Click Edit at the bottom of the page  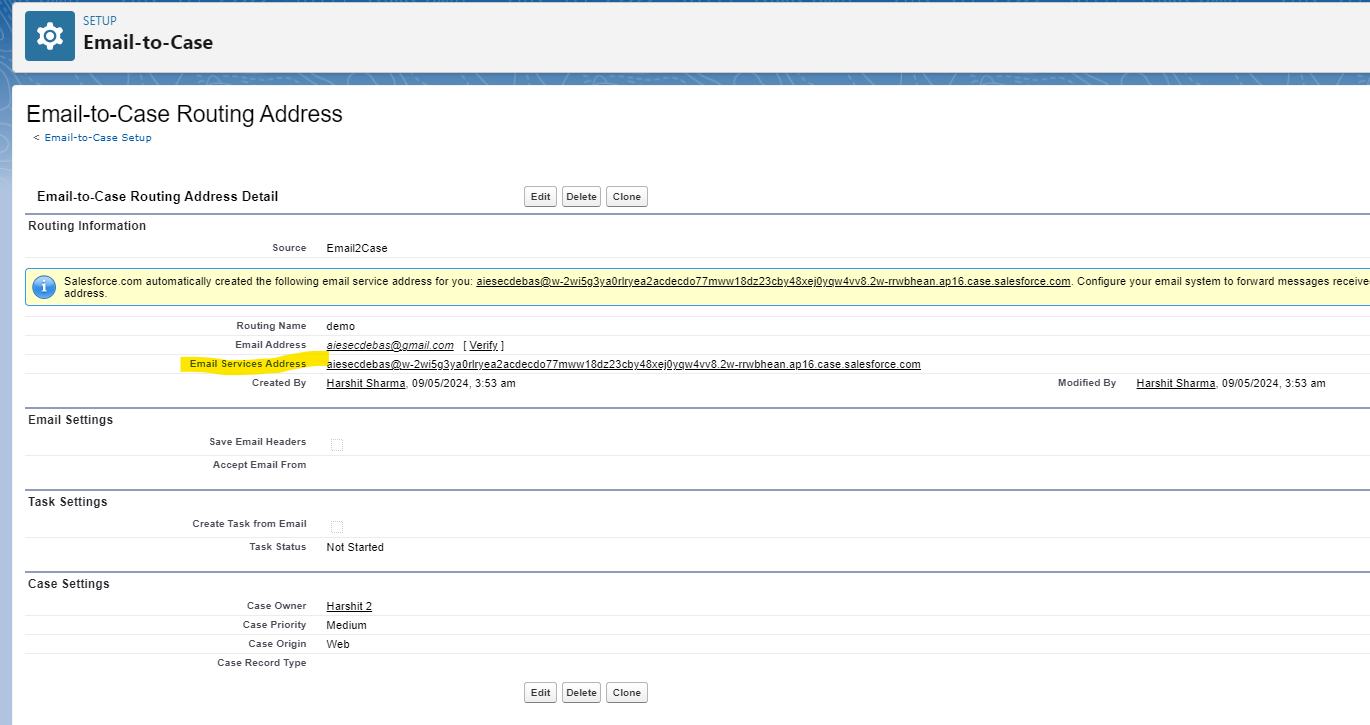pyautogui.click(x=540, y=692)
